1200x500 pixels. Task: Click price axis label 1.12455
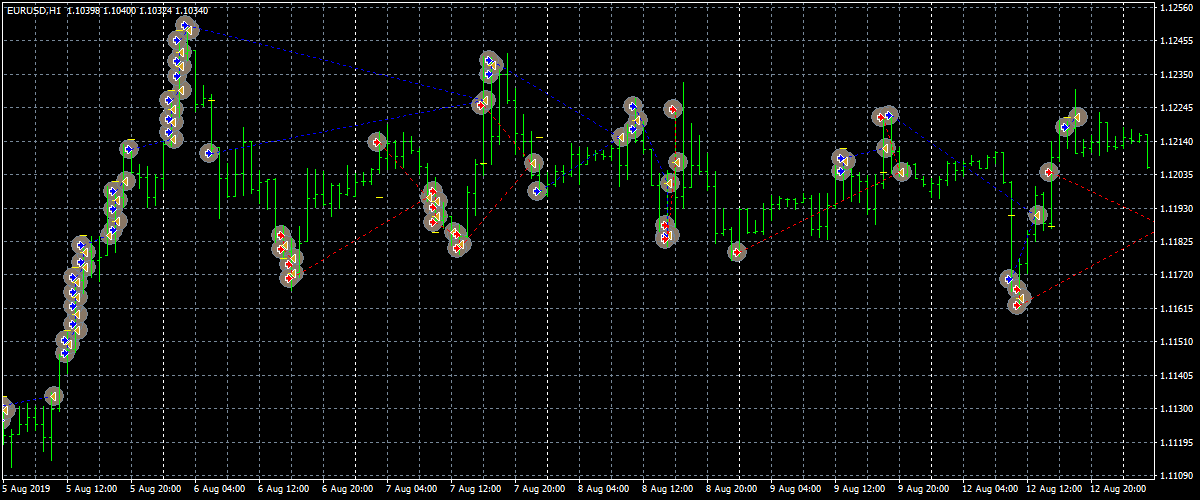[x=1176, y=41]
